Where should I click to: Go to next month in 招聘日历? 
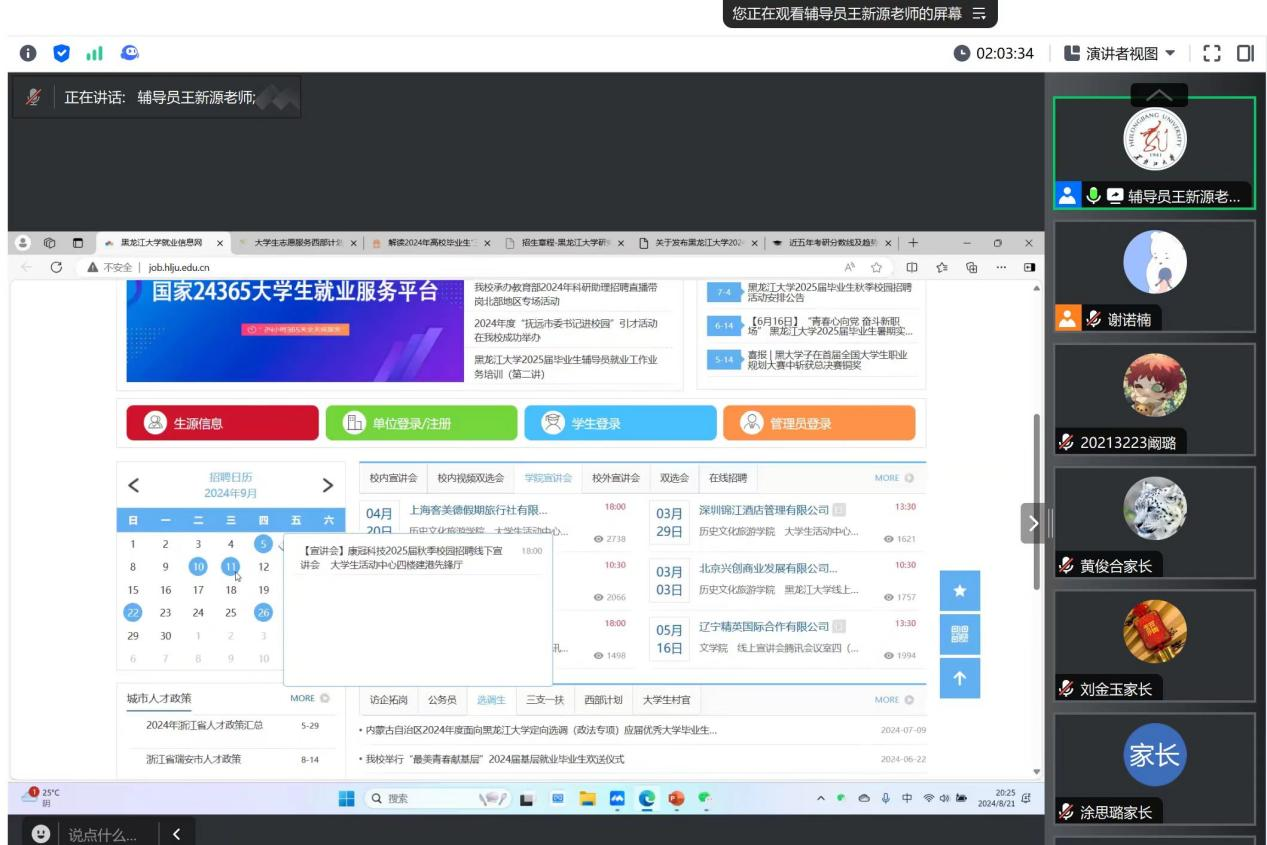[x=326, y=486]
